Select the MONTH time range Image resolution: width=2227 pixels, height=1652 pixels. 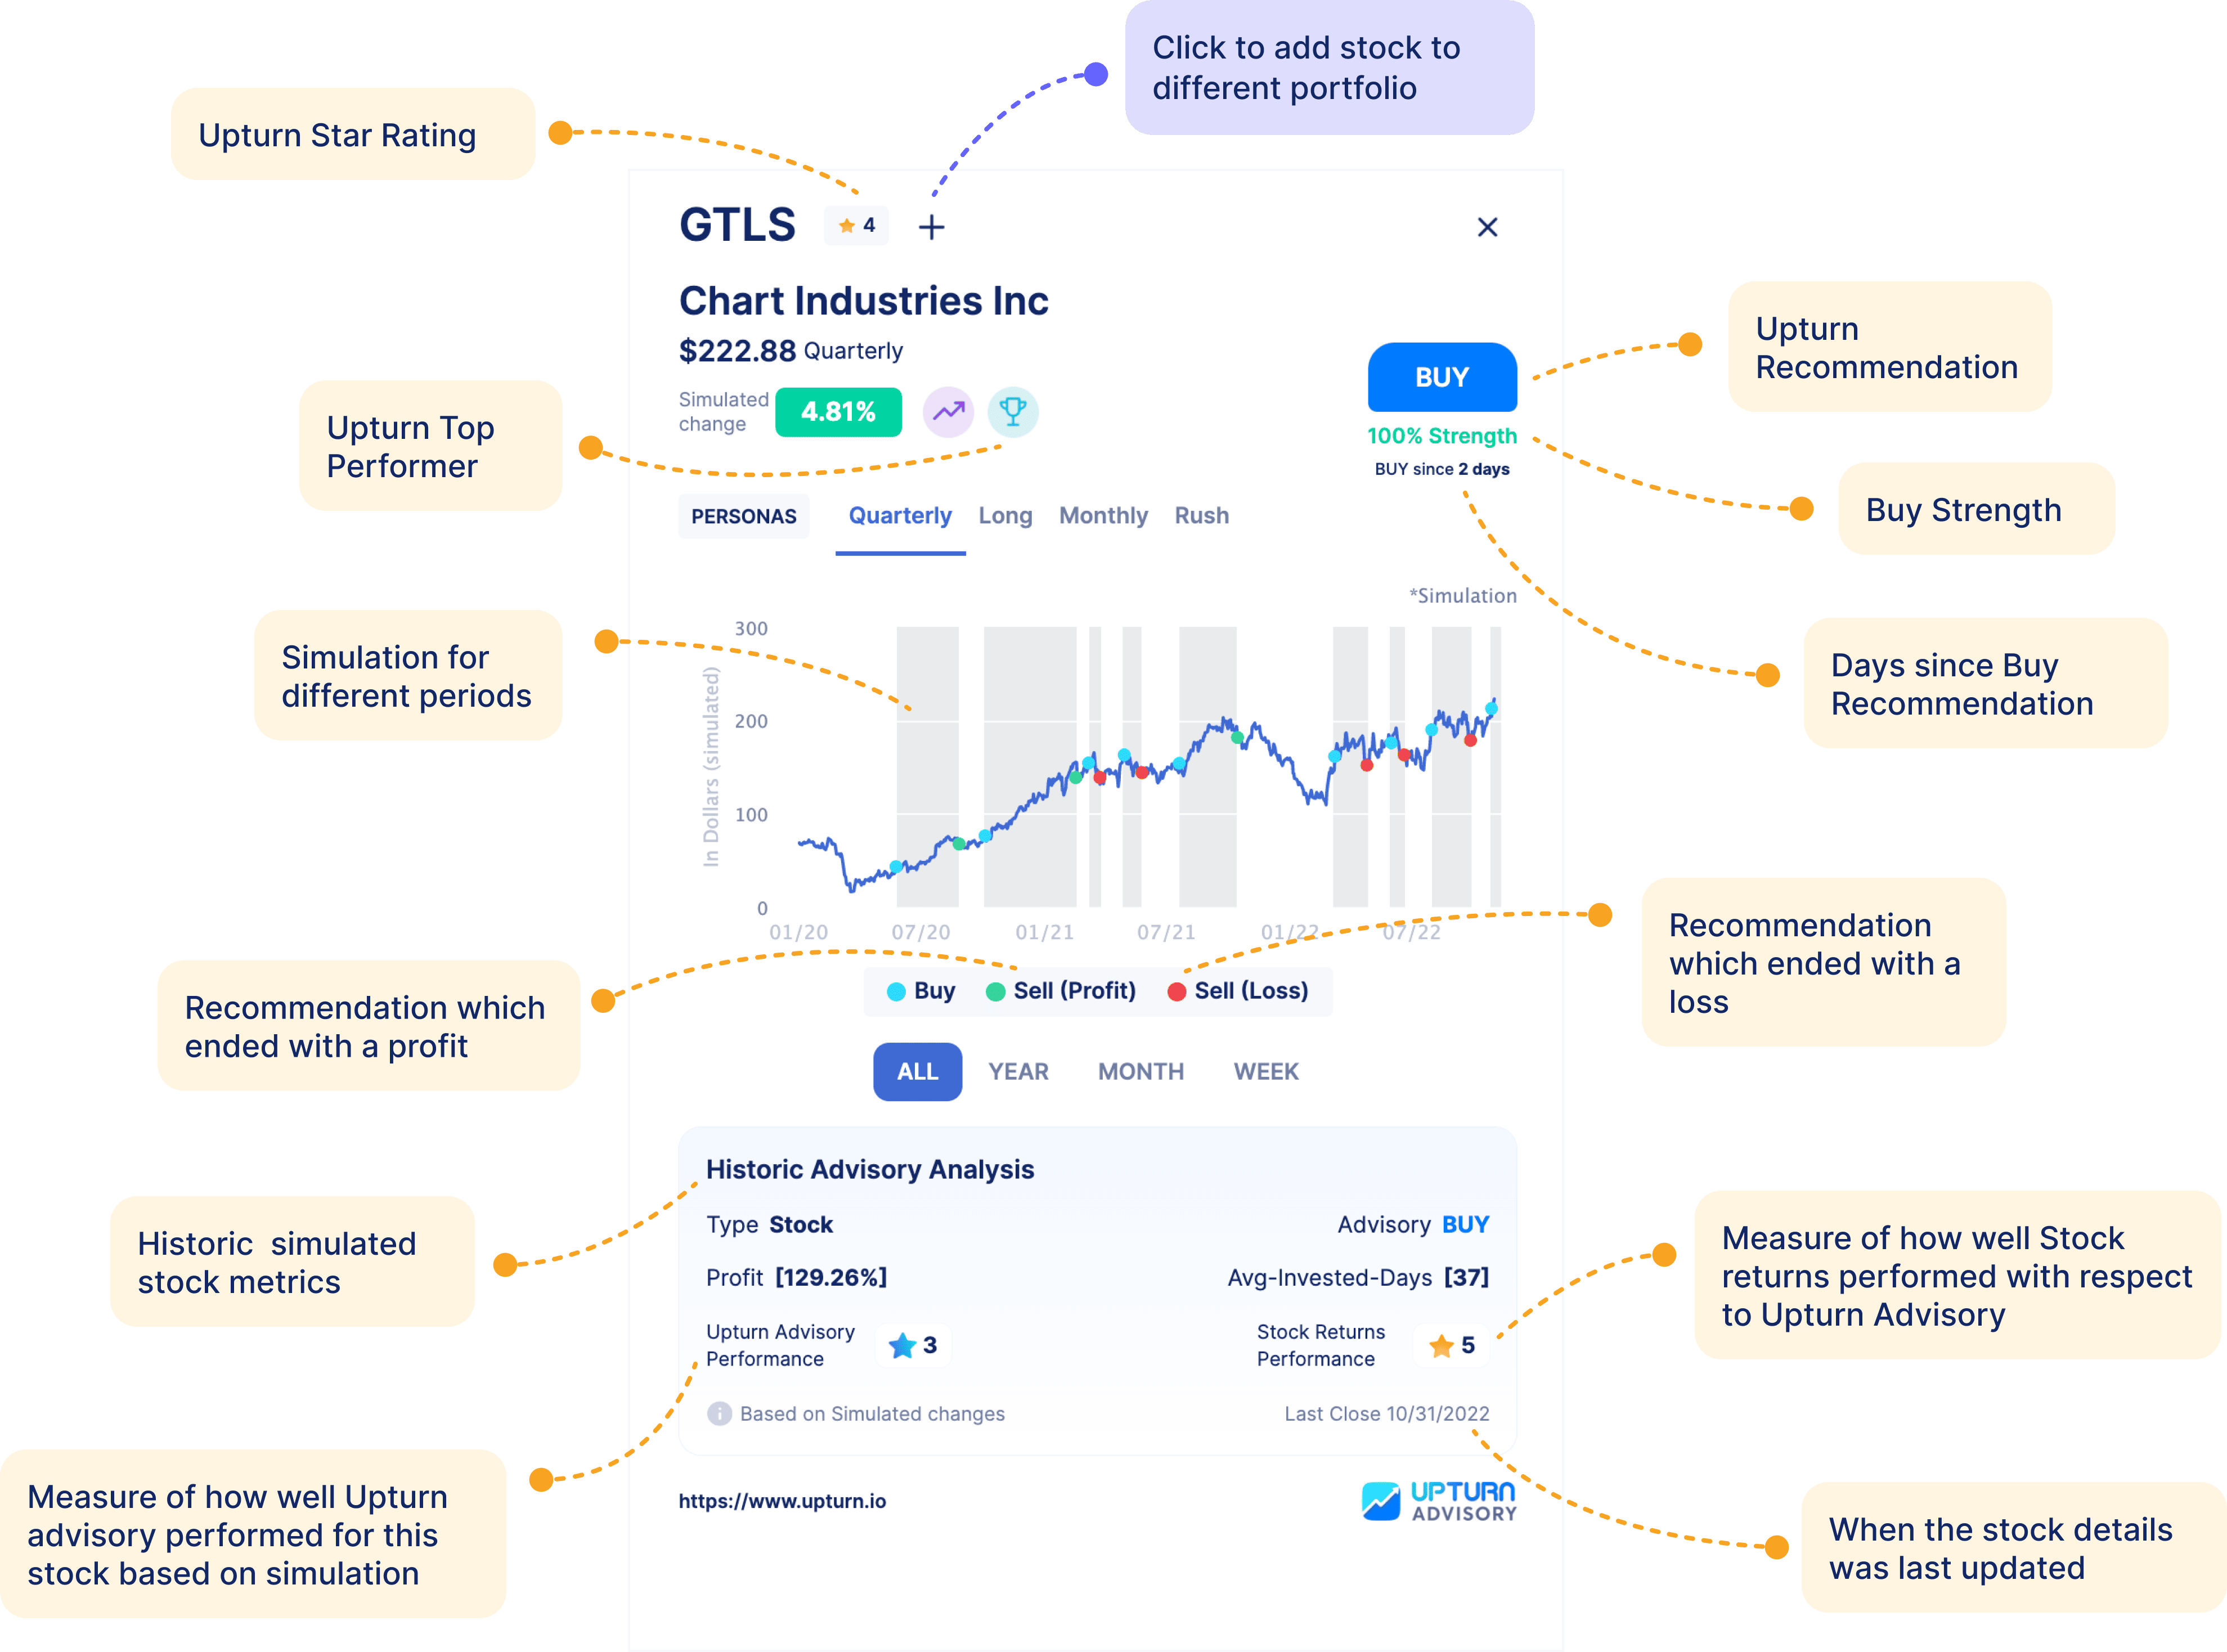click(1141, 1071)
